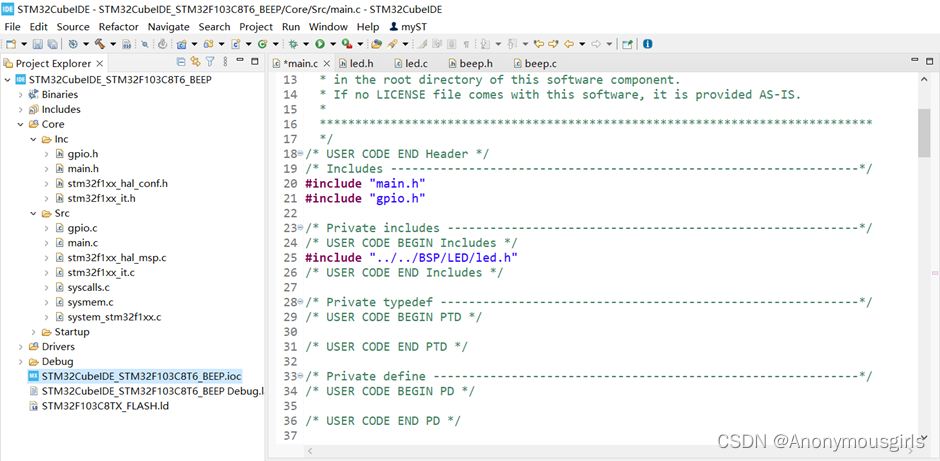Click the Open Element folder icon

(x=376, y=44)
